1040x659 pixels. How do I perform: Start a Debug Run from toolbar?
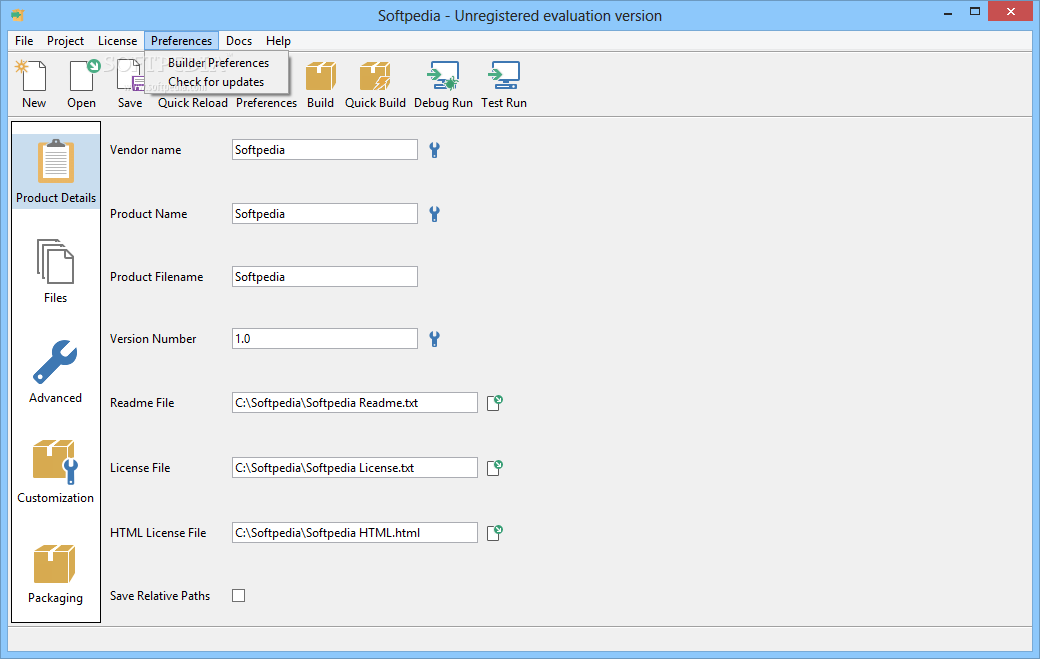click(x=443, y=76)
